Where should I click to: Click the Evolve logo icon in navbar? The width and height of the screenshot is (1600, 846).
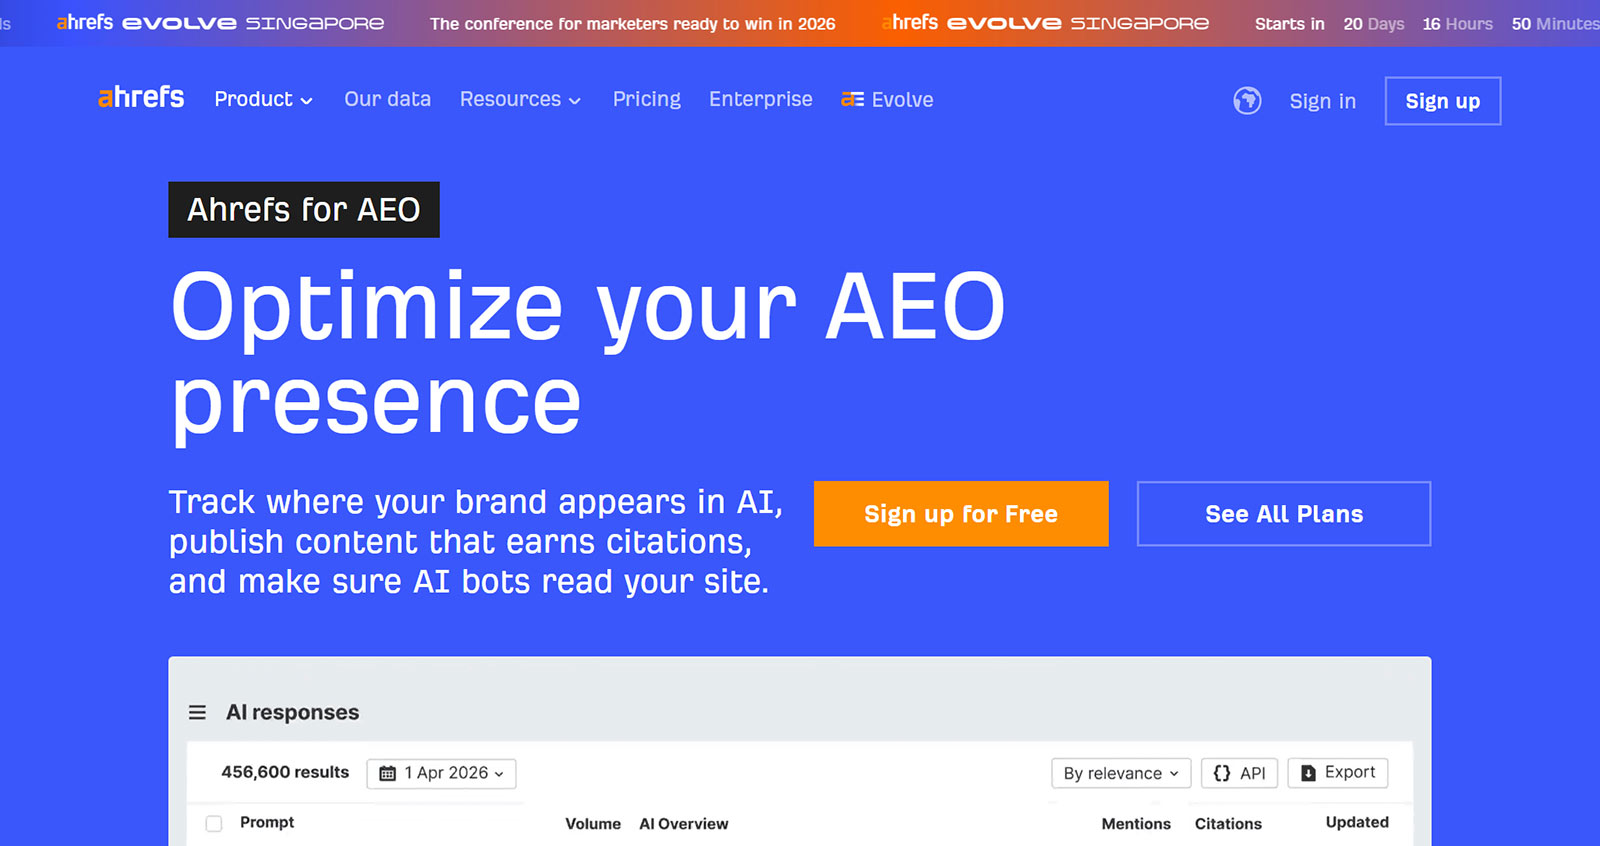click(852, 99)
